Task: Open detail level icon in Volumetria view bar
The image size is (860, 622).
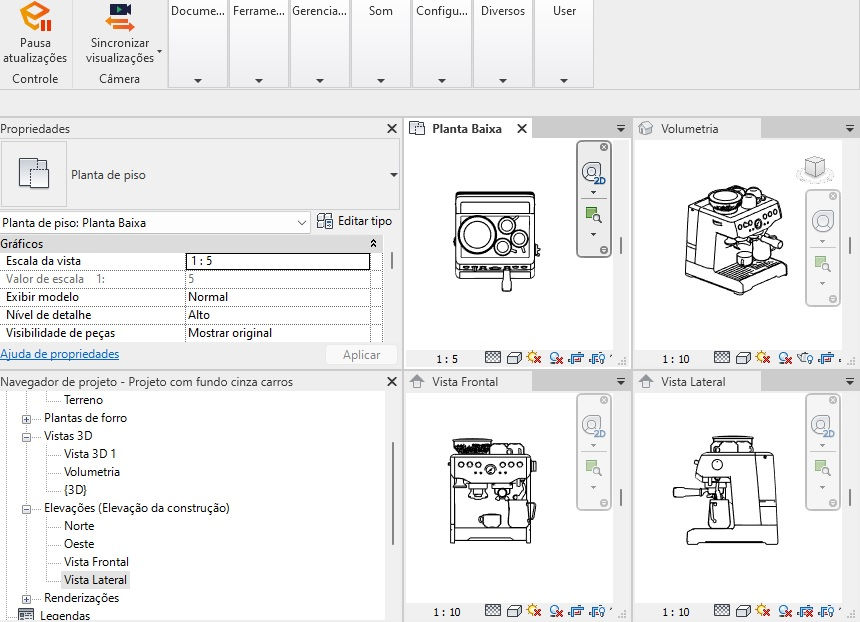Action: pyautogui.click(x=722, y=358)
